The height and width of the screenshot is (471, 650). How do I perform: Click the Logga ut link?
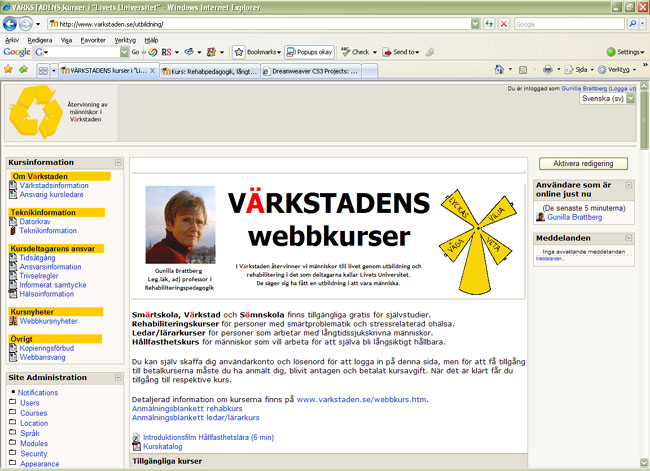pyautogui.click(x=622, y=88)
